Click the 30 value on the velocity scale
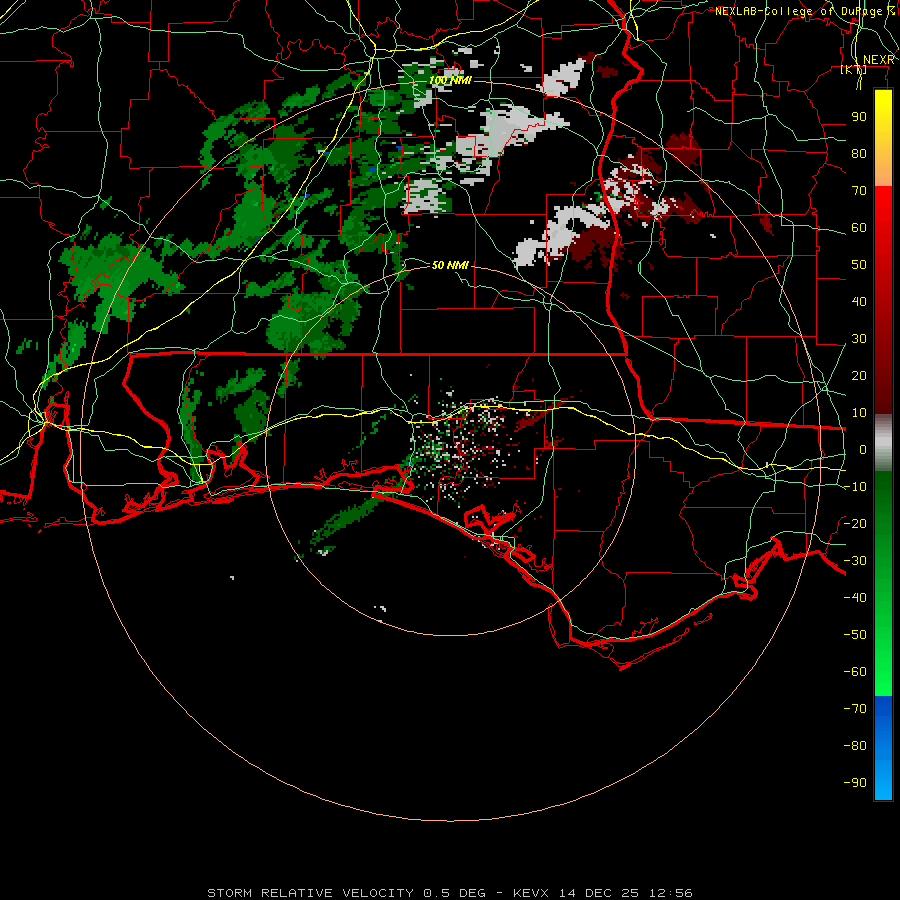The width and height of the screenshot is (900, 900). click(x=859, y=339)
